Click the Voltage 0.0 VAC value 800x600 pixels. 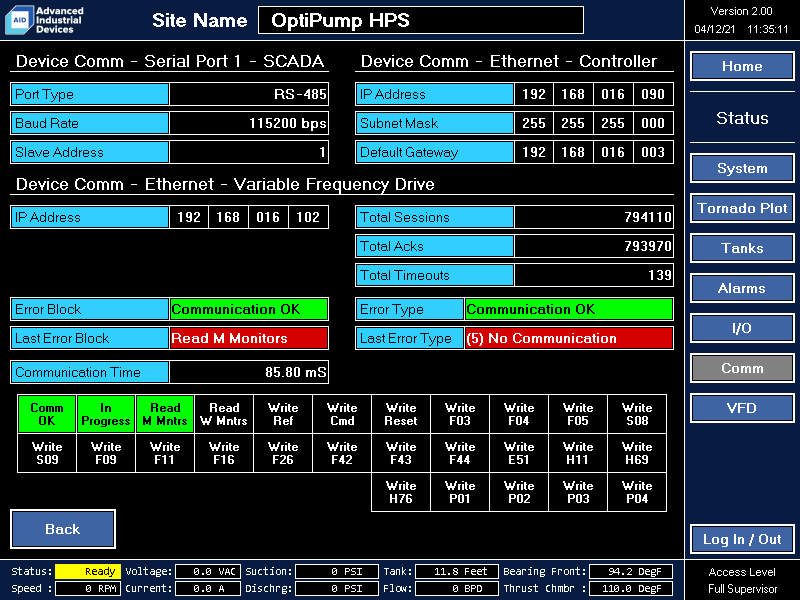pyautogui.click(x=208, y=571)
